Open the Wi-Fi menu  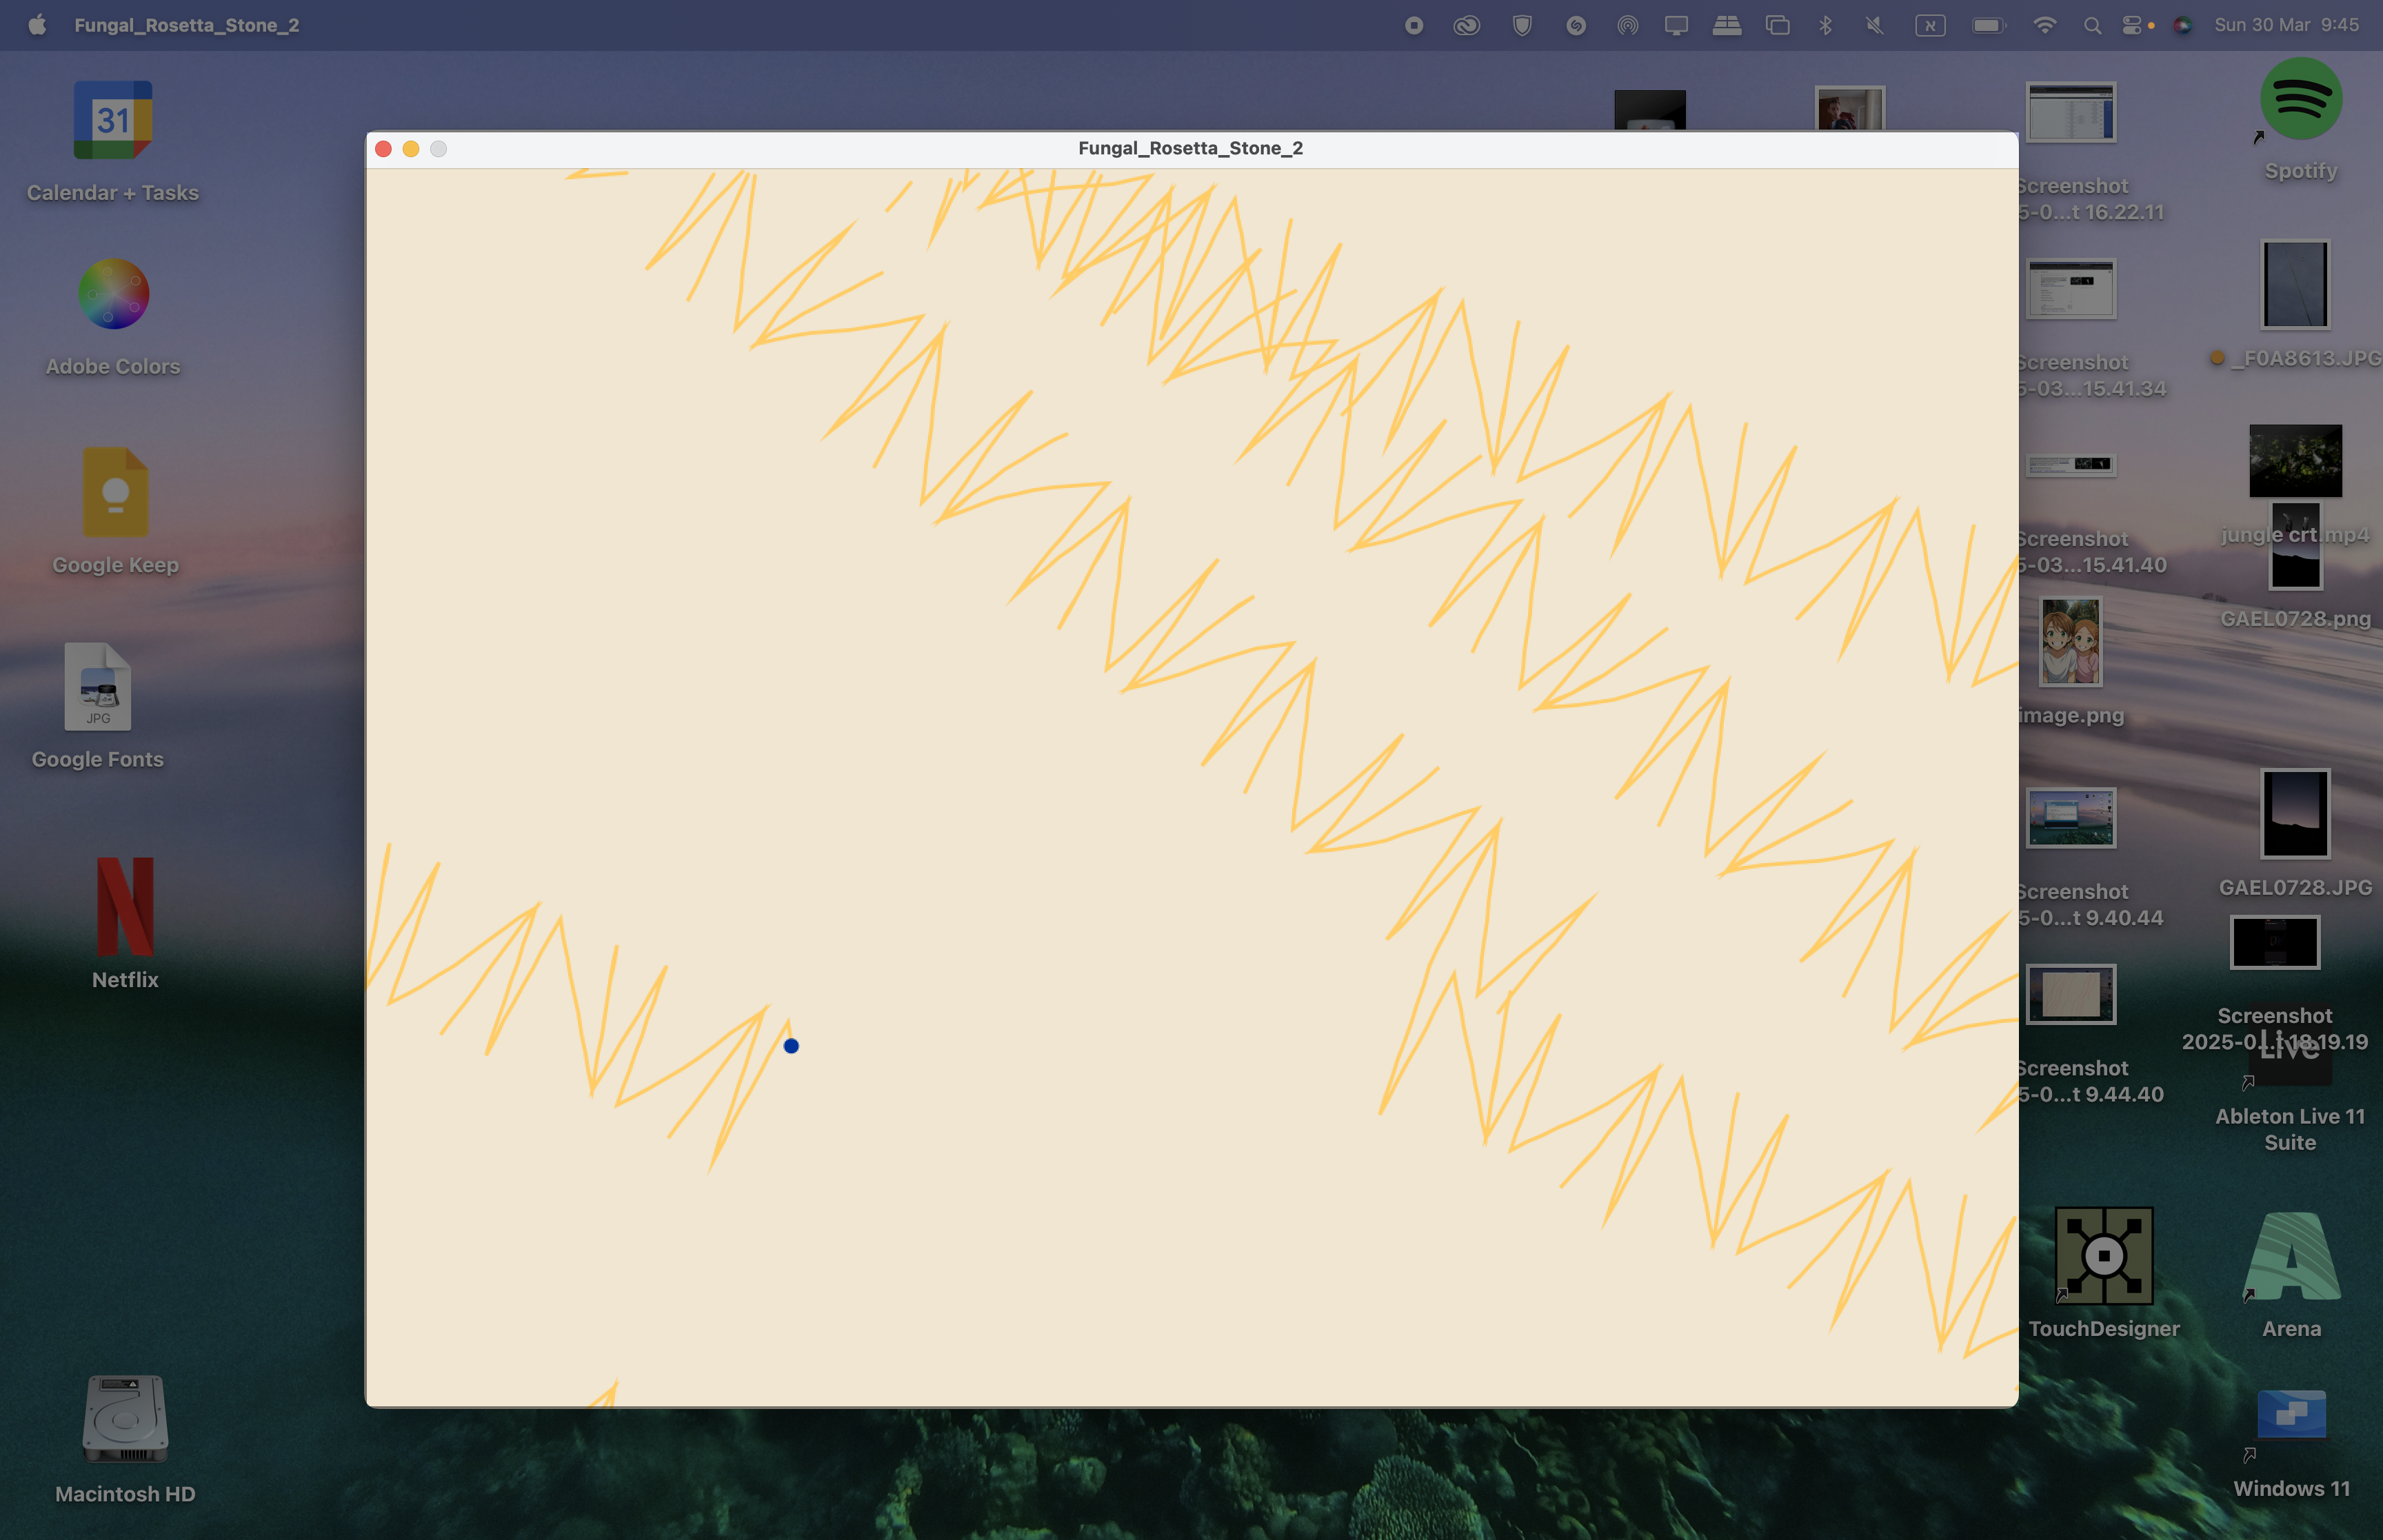[2045, 25]
